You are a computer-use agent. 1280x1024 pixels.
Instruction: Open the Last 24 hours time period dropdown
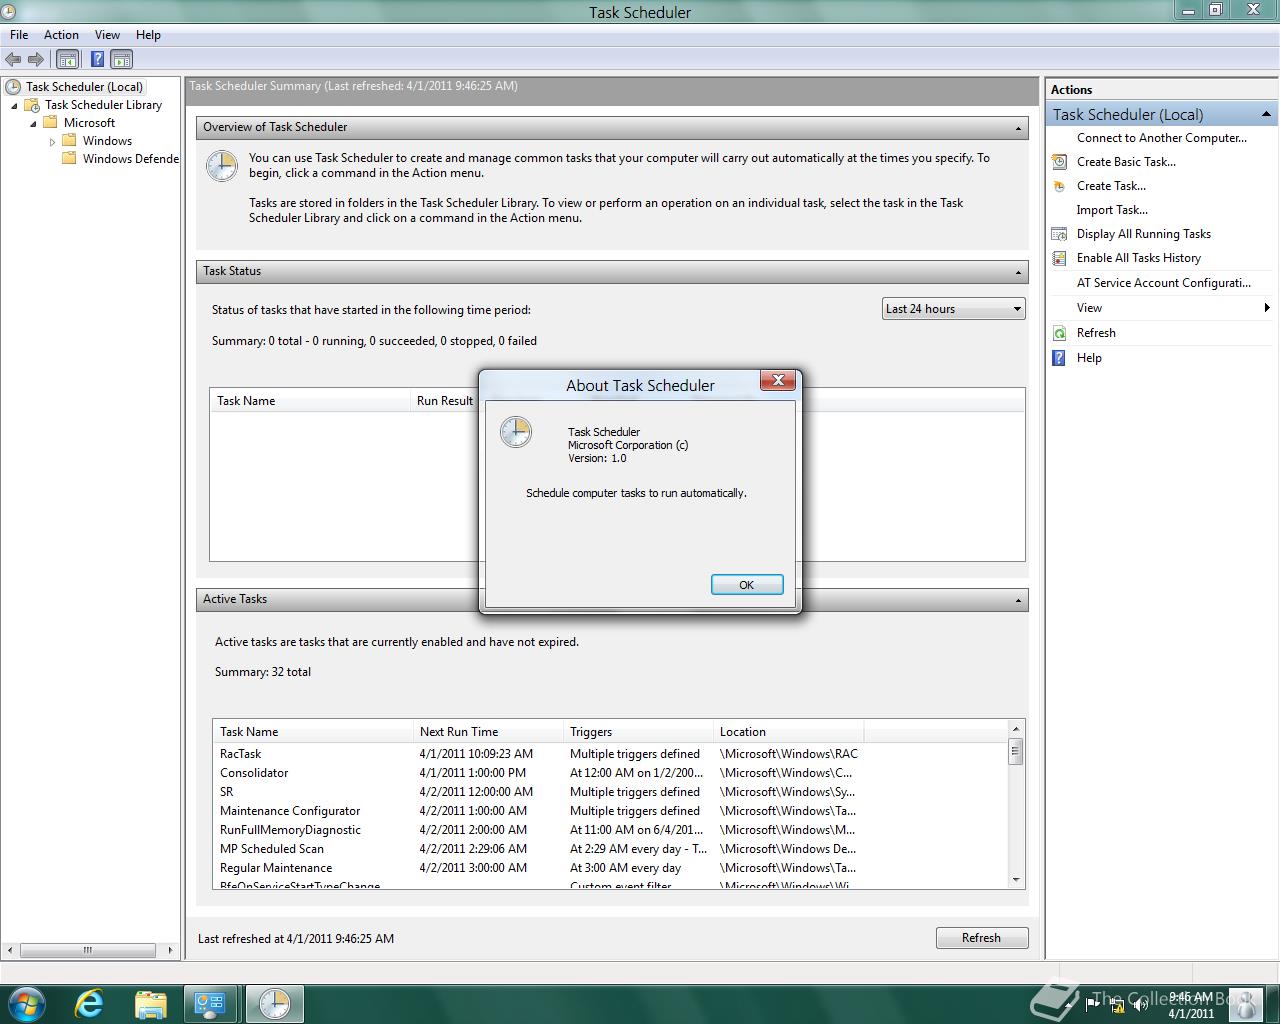click(x=954, y=309)
